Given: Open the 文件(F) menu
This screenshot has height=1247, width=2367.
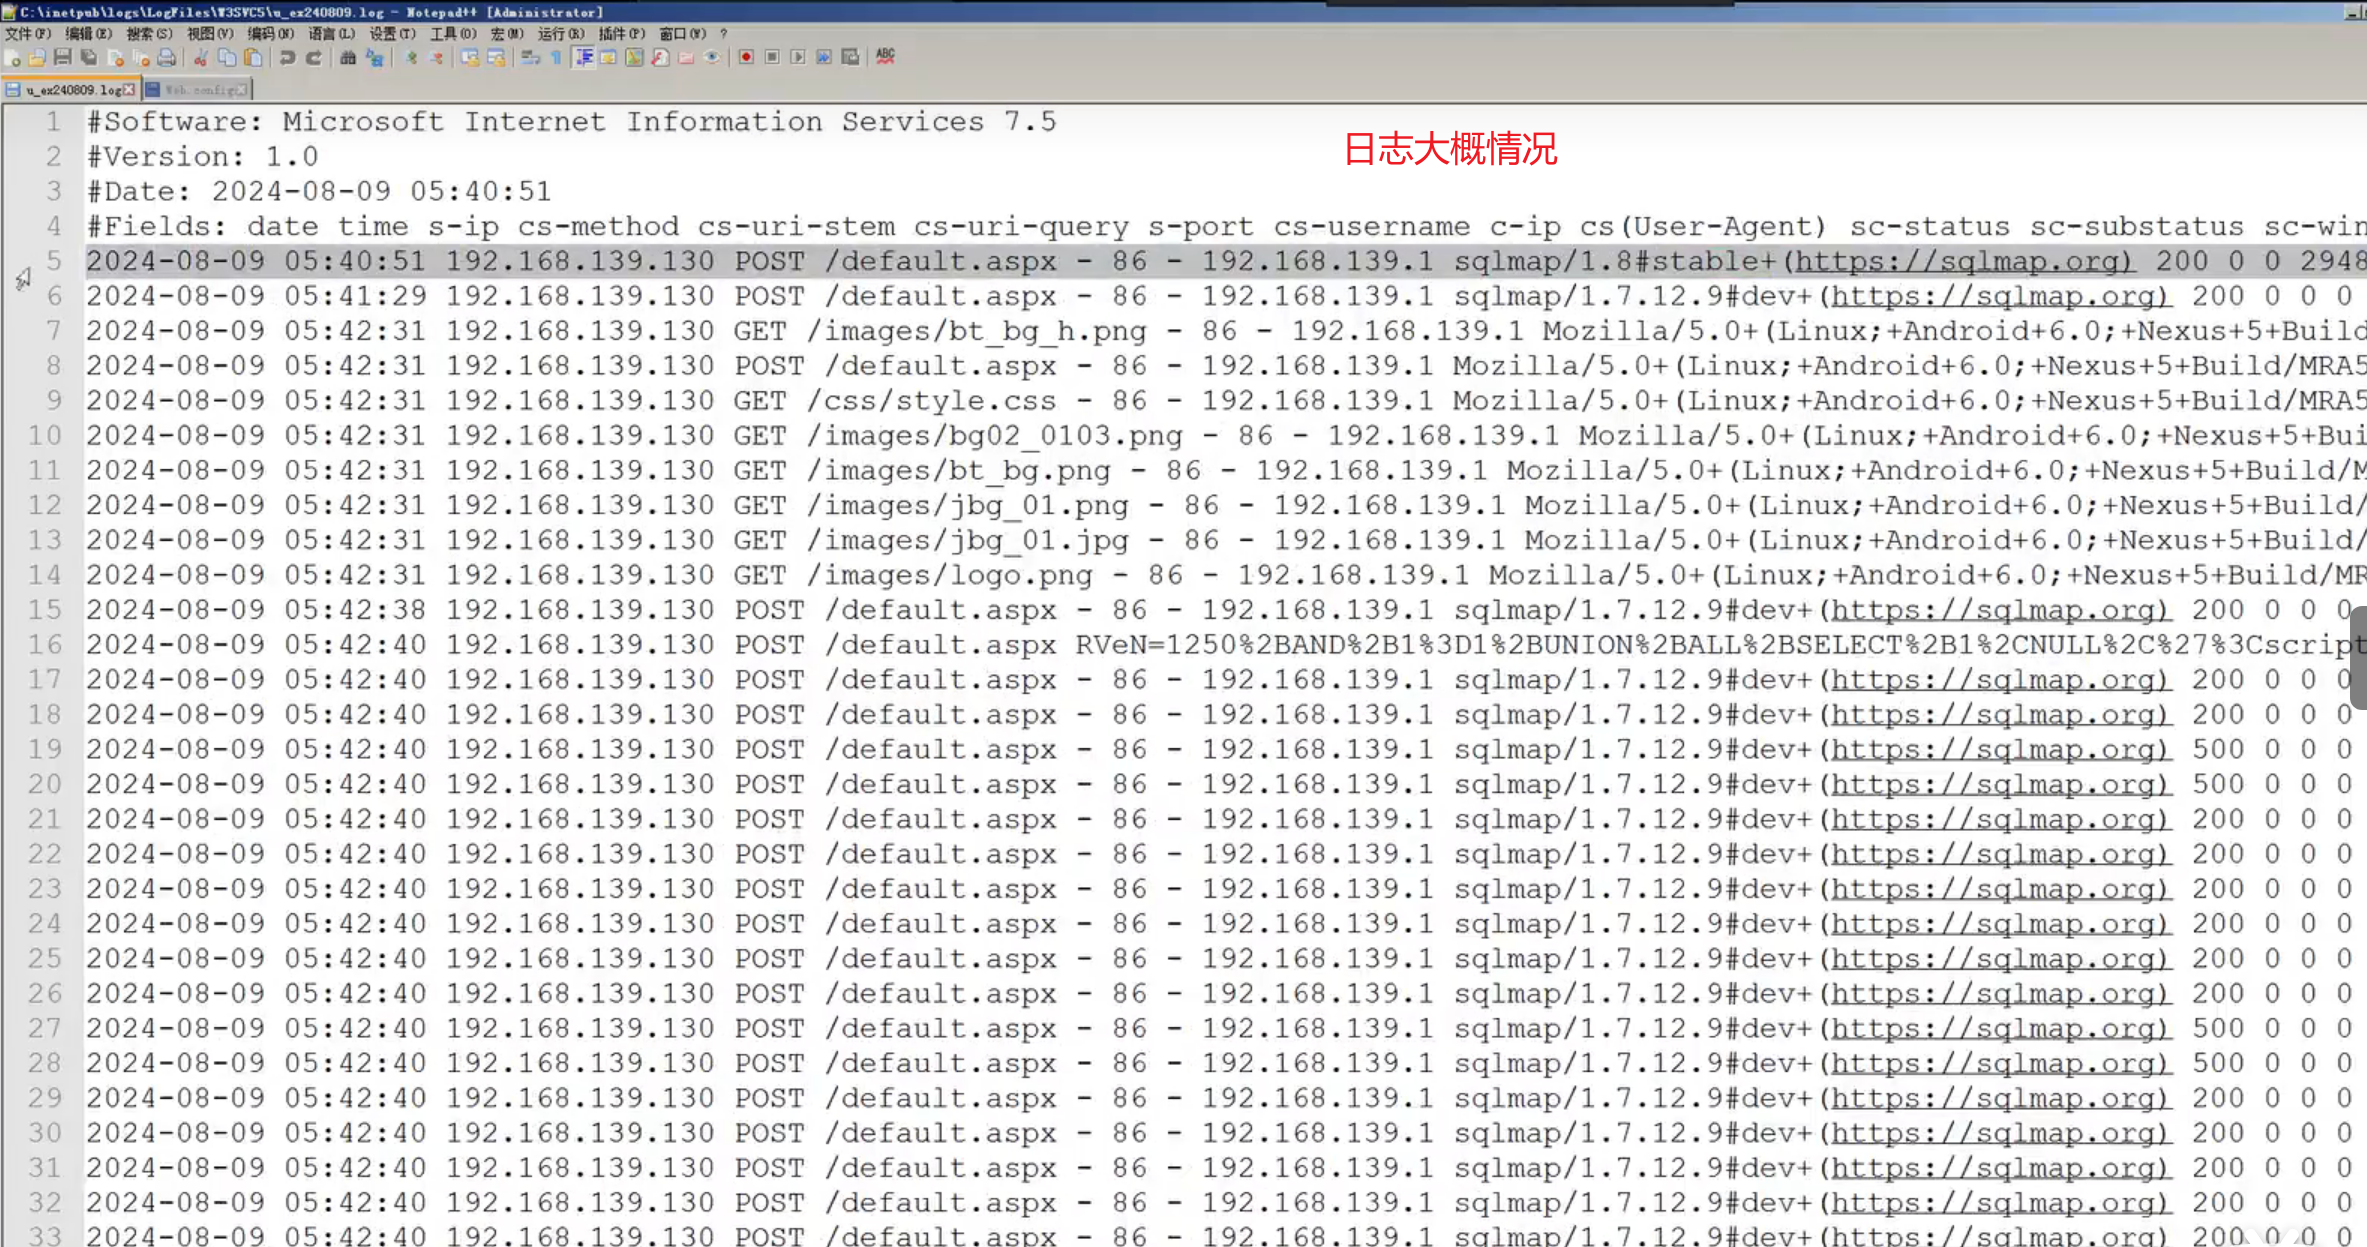Looking at the screenshot, I should pos(27,33).
